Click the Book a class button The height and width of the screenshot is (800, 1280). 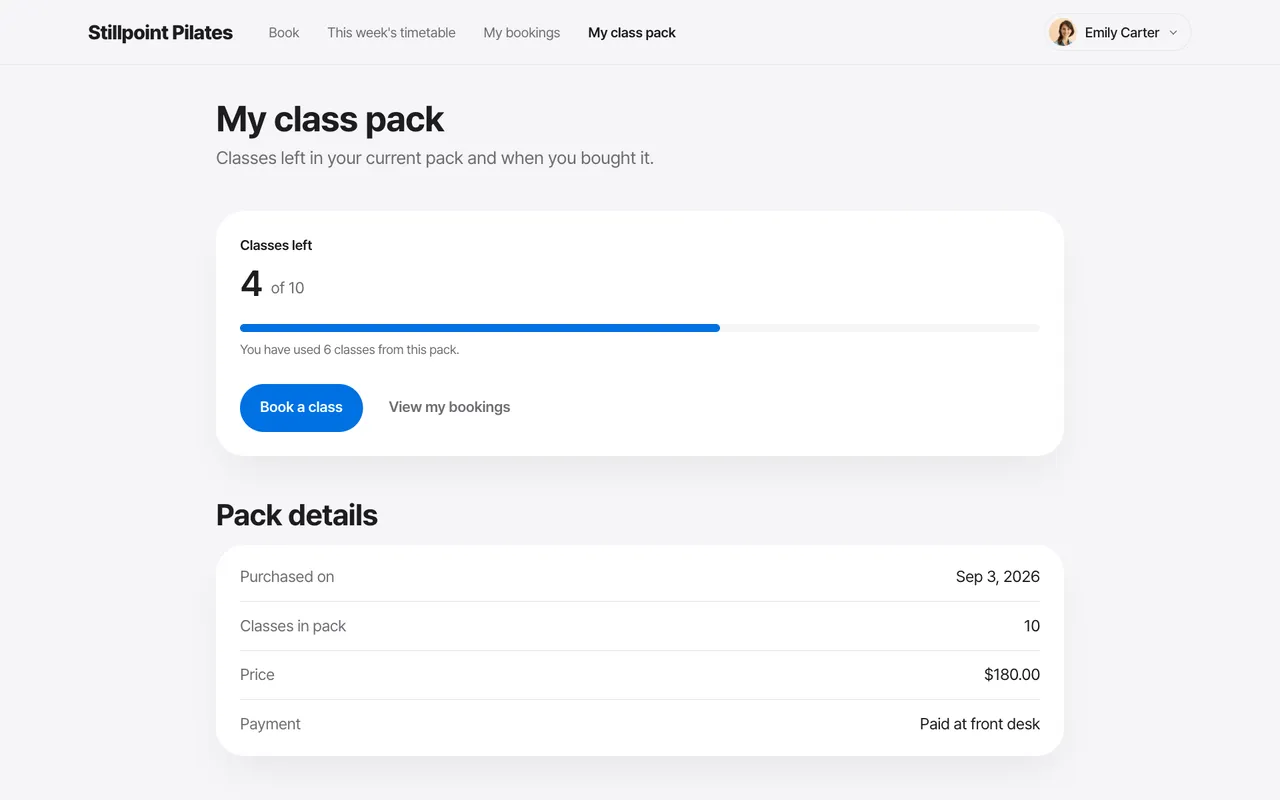[x=301, y=408]
